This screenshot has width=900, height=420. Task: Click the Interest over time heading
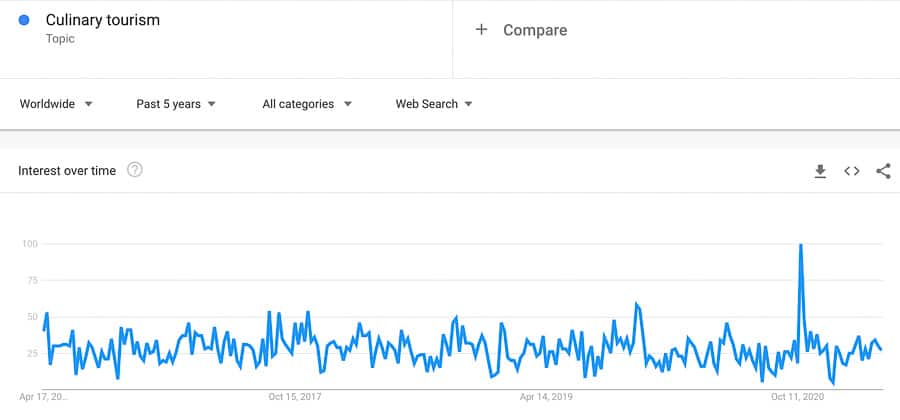tap(67, 171)
